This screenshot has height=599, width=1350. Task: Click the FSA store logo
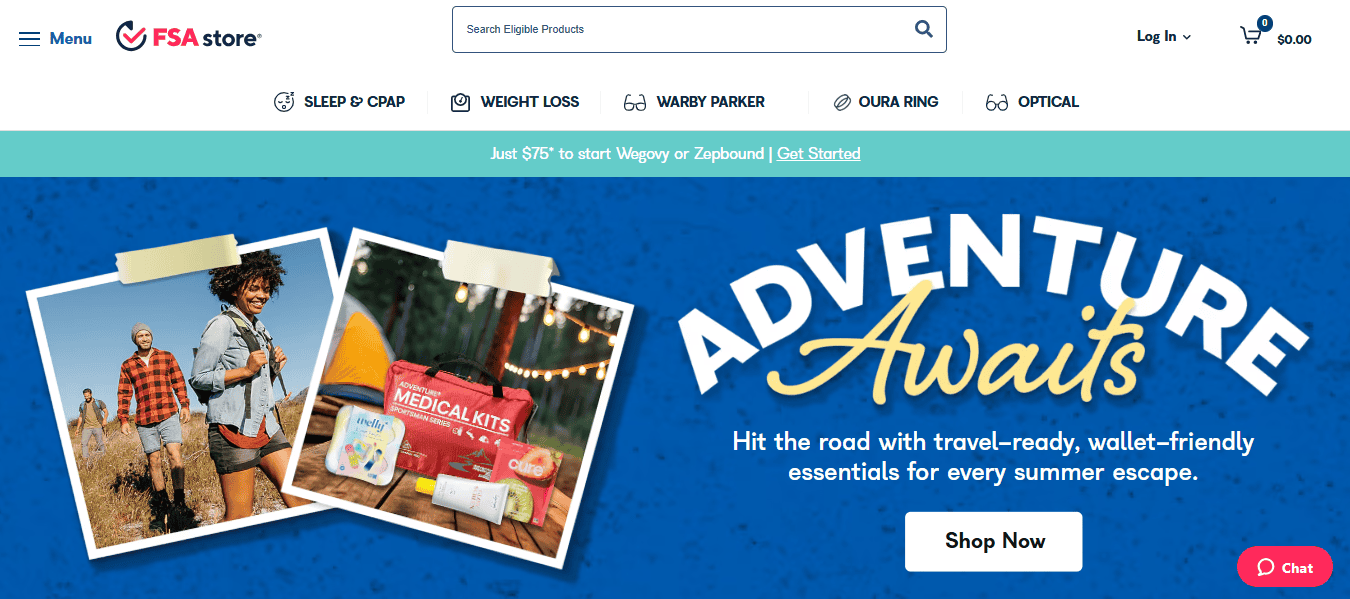coord(189,37)
